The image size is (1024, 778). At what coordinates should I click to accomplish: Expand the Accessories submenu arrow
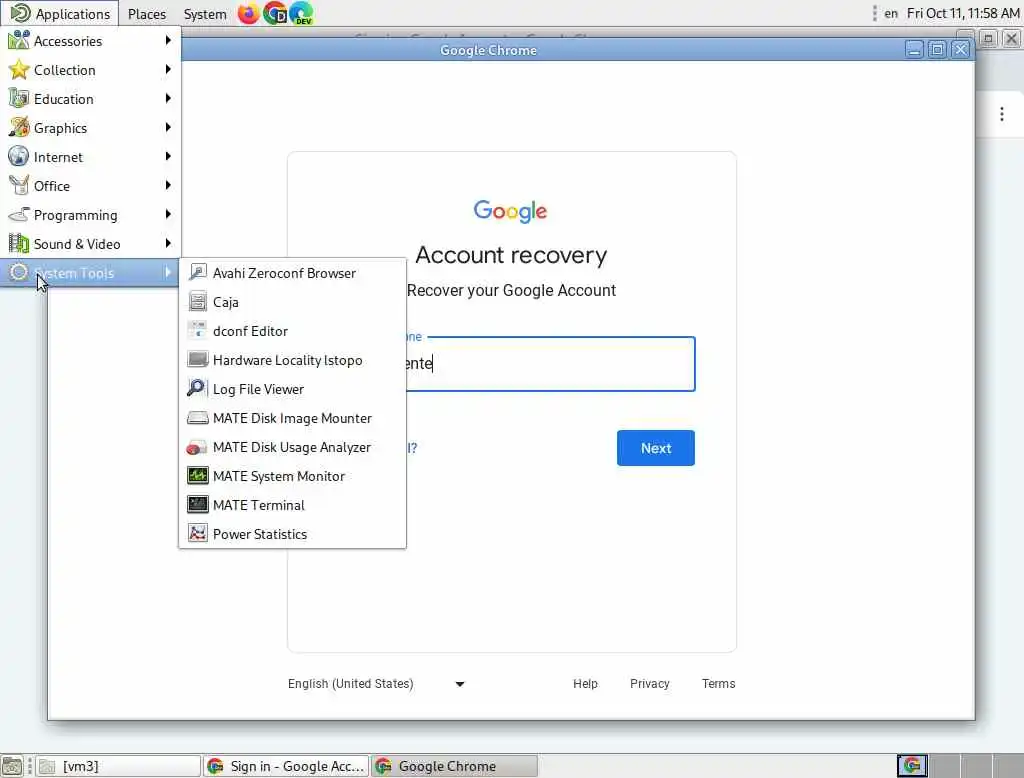point(168,41)
